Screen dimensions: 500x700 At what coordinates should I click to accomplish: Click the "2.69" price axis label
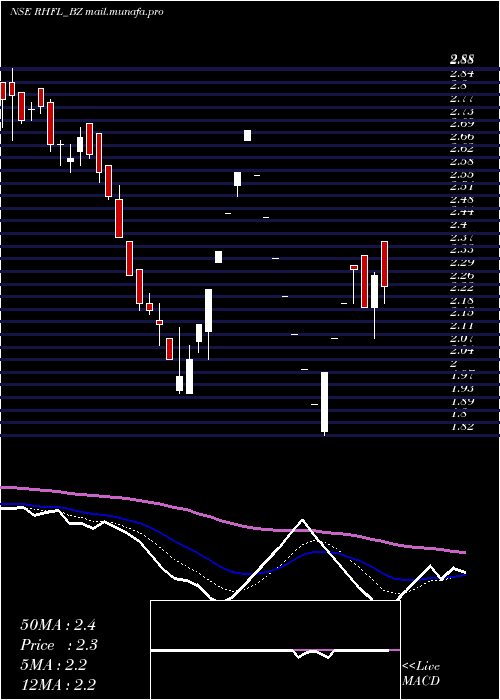point(462,124)
